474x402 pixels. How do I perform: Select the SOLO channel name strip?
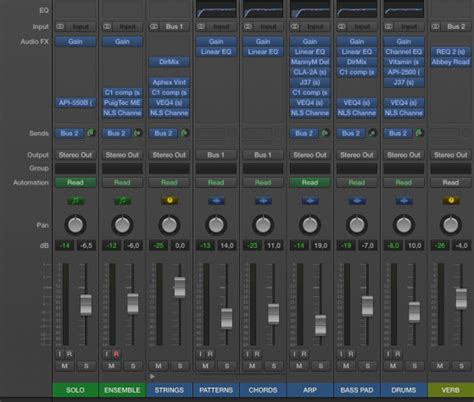coord(75,390)
